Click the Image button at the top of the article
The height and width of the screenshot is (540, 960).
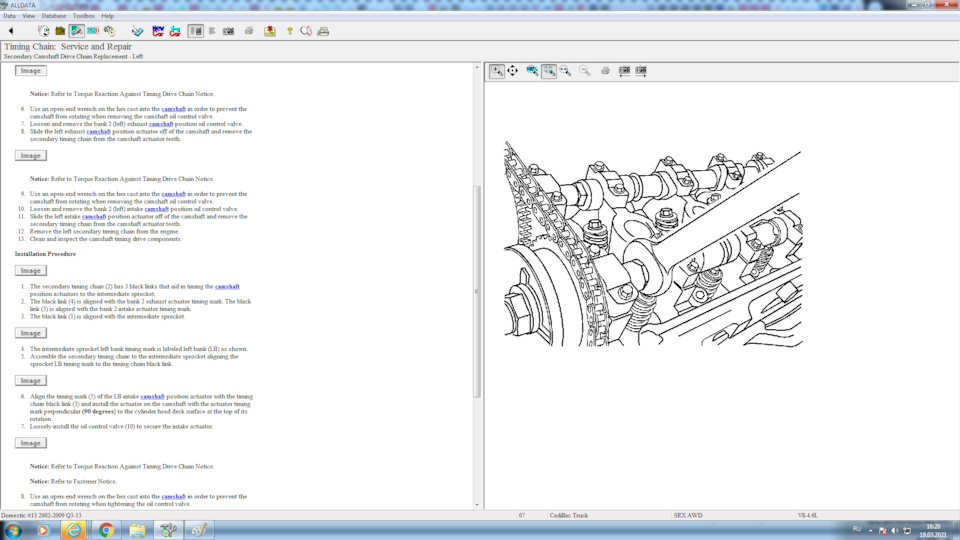point(31,71)
